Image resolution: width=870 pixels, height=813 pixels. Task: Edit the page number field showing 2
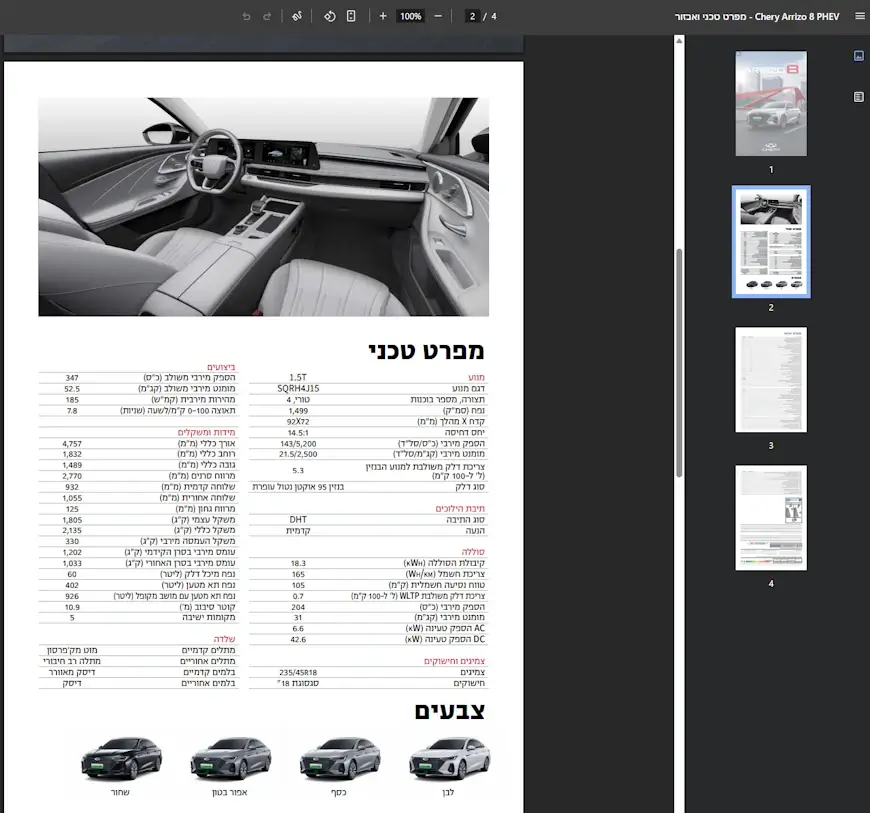click(472, 16)
